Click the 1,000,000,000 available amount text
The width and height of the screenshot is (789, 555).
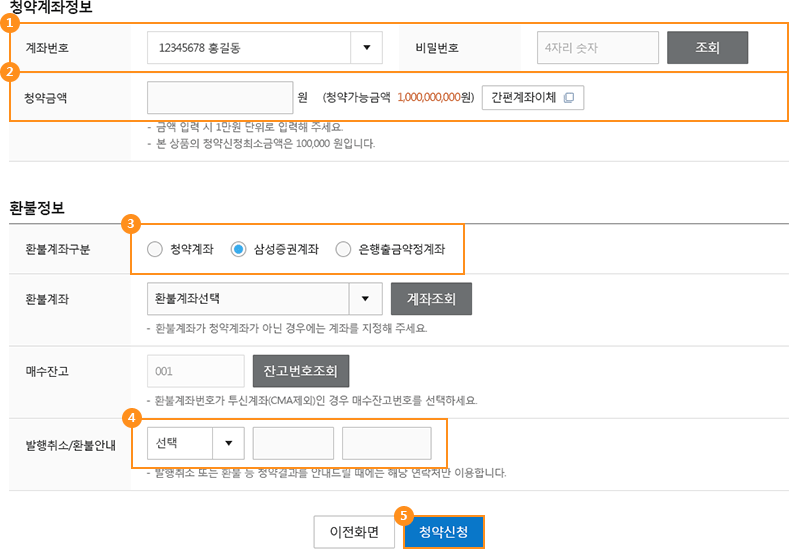[x=429, y=98]
